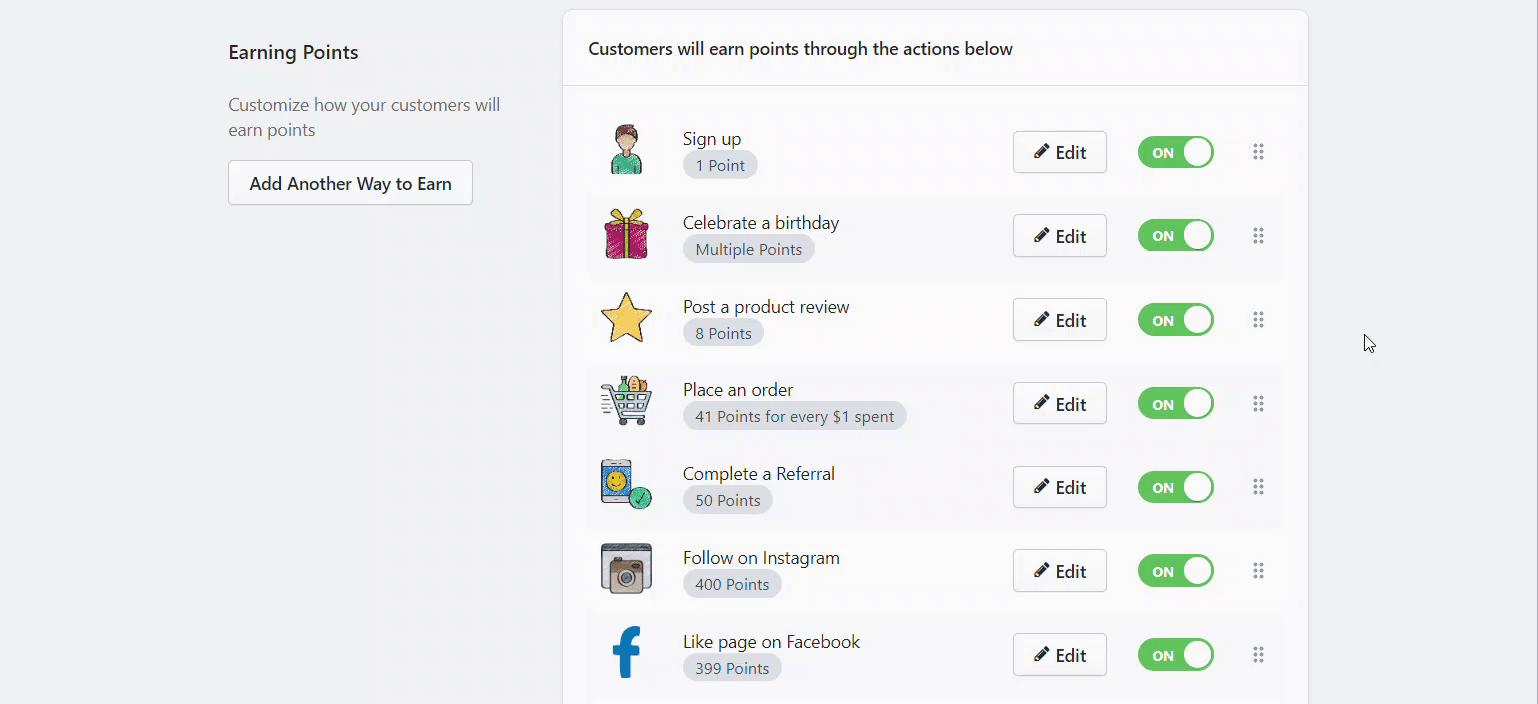Turn off Post a product review toggle

pyautogui.click(x=1176, y=320)
